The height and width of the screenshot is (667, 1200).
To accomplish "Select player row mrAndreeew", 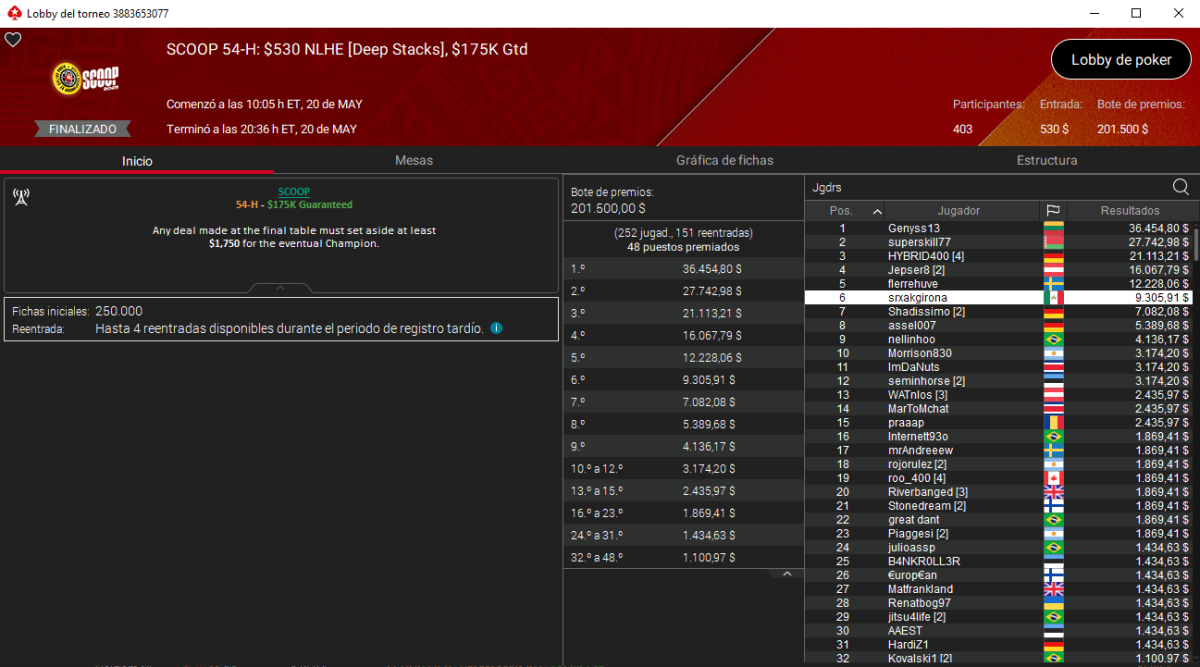I will tap(998, 451).
